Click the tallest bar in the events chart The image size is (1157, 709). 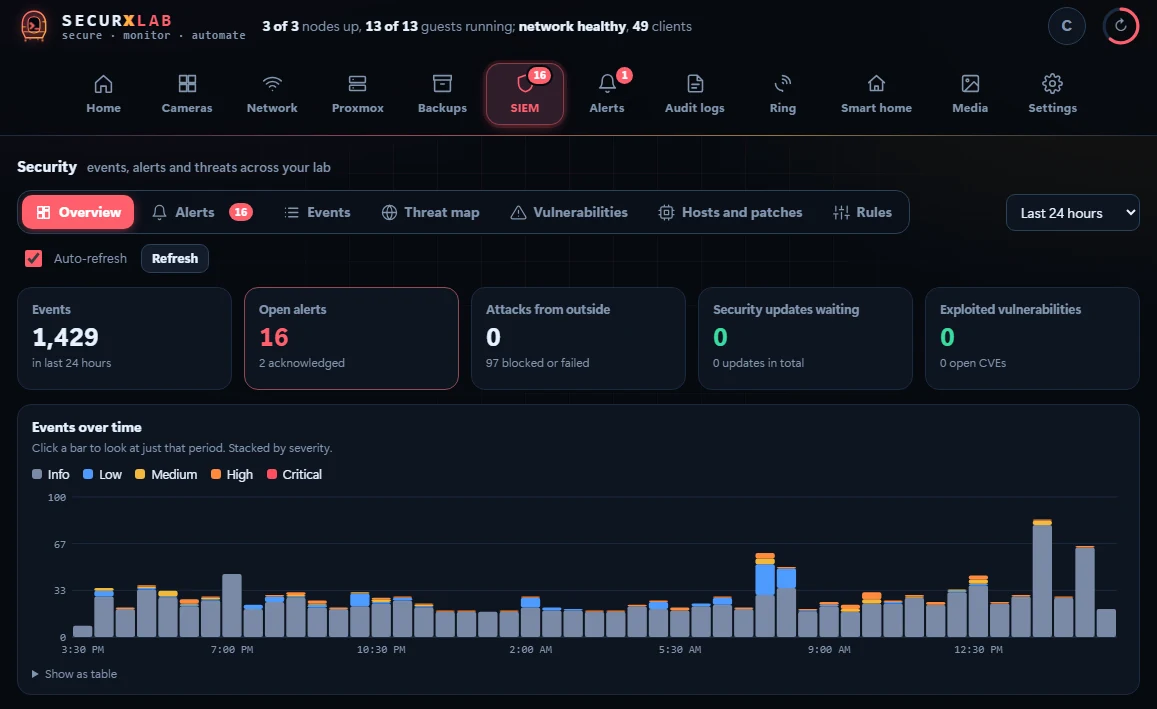[1042, 578]
